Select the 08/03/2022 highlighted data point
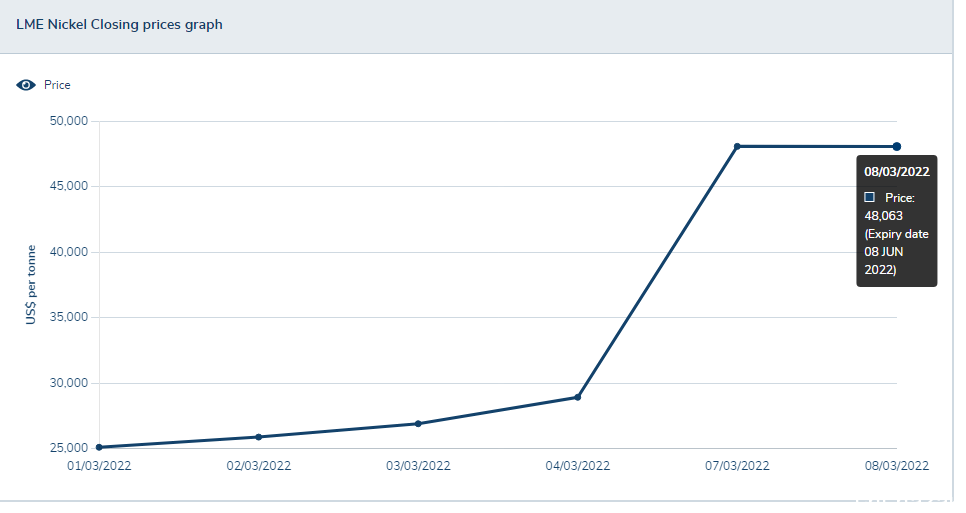Screen dimensions: 966x513 (897, 147)
